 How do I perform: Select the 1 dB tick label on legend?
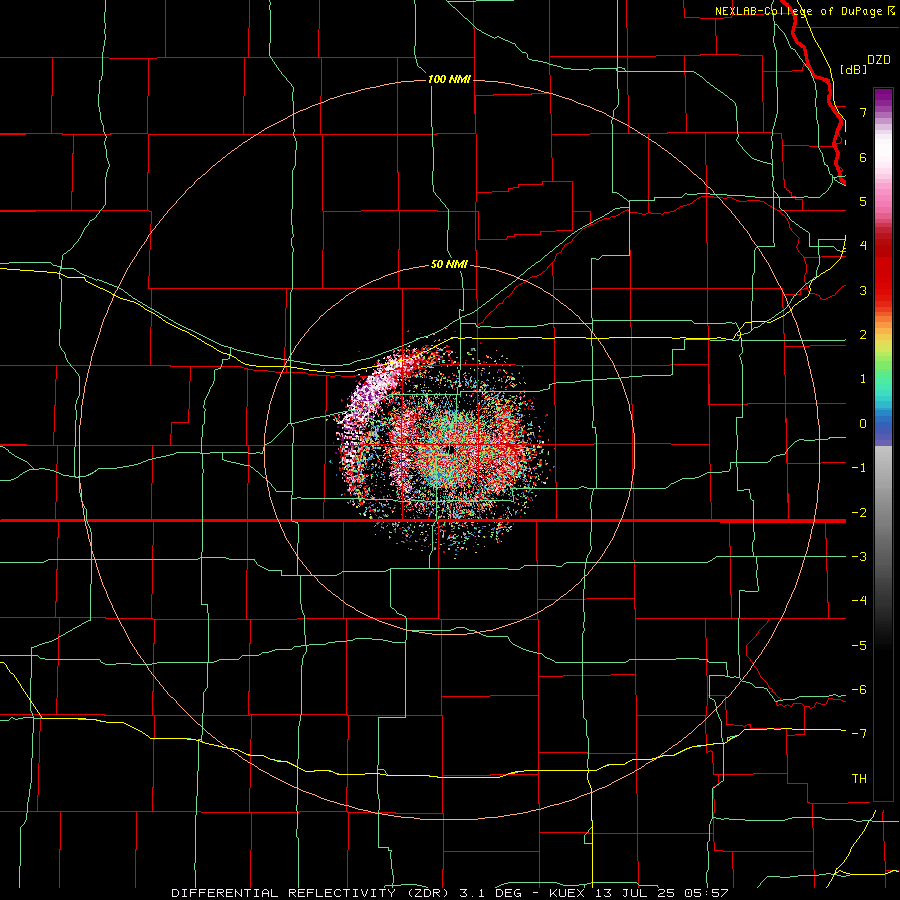point(863,379)
